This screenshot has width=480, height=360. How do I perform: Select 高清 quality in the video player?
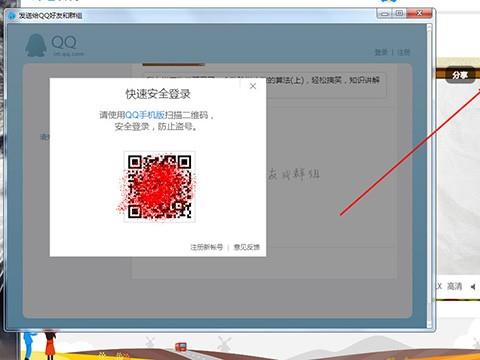click(455, 286)
